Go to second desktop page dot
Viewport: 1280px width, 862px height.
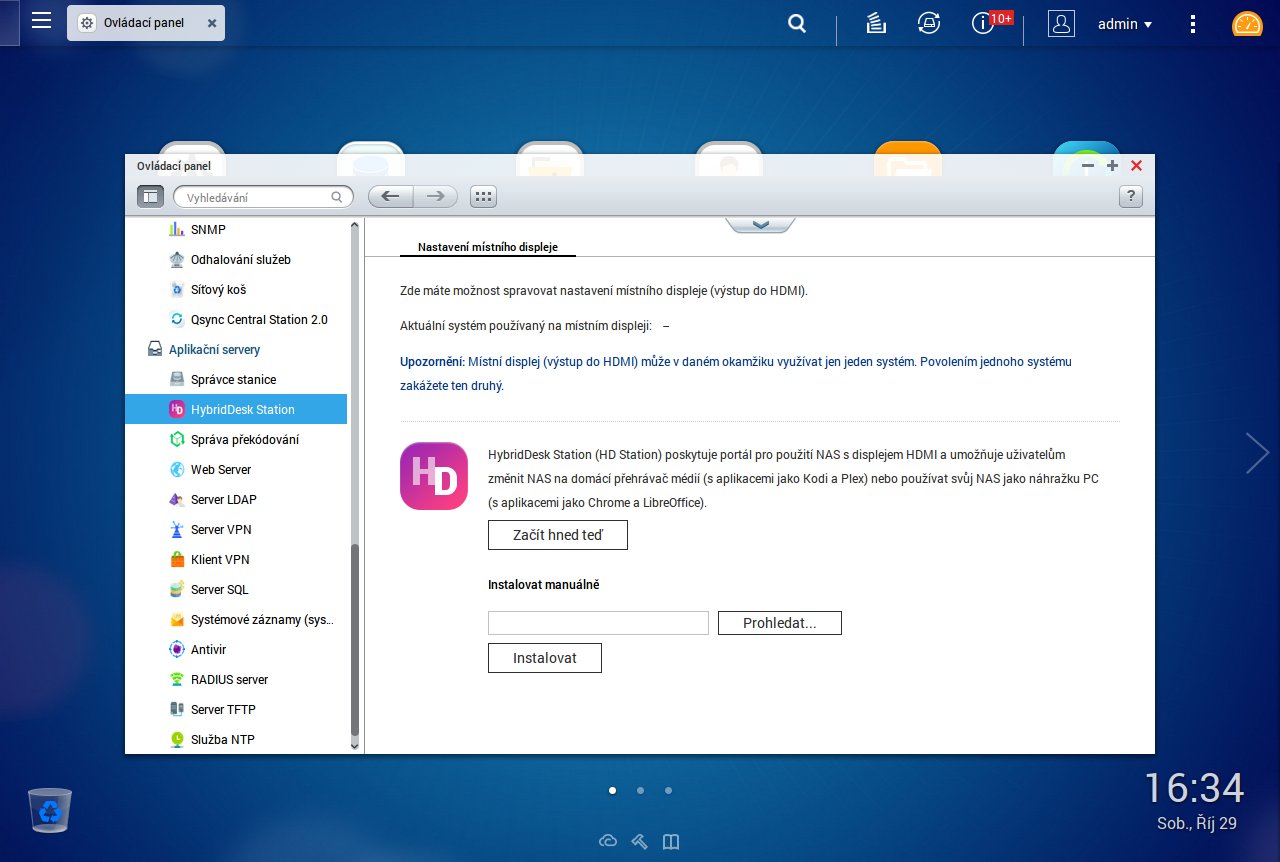[x=640, y=790]
